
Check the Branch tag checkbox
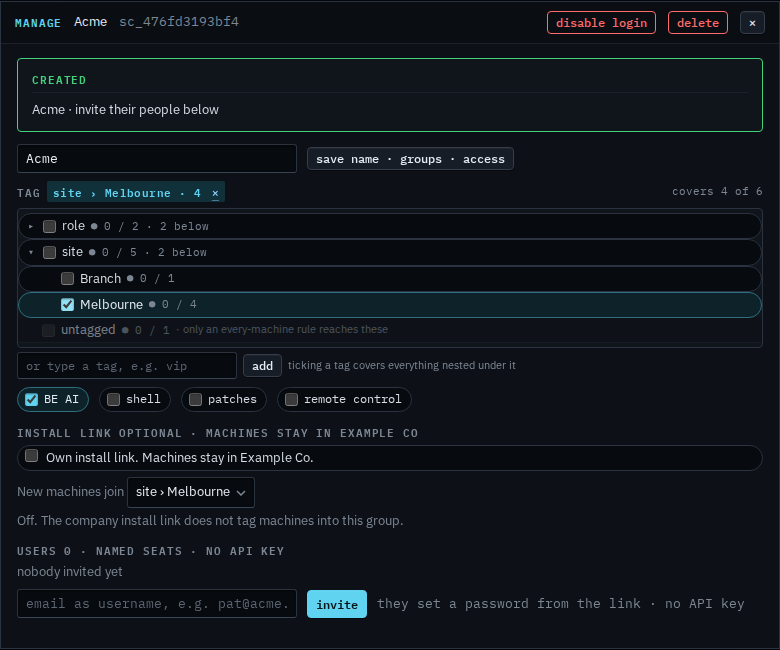tap(67, 279)
